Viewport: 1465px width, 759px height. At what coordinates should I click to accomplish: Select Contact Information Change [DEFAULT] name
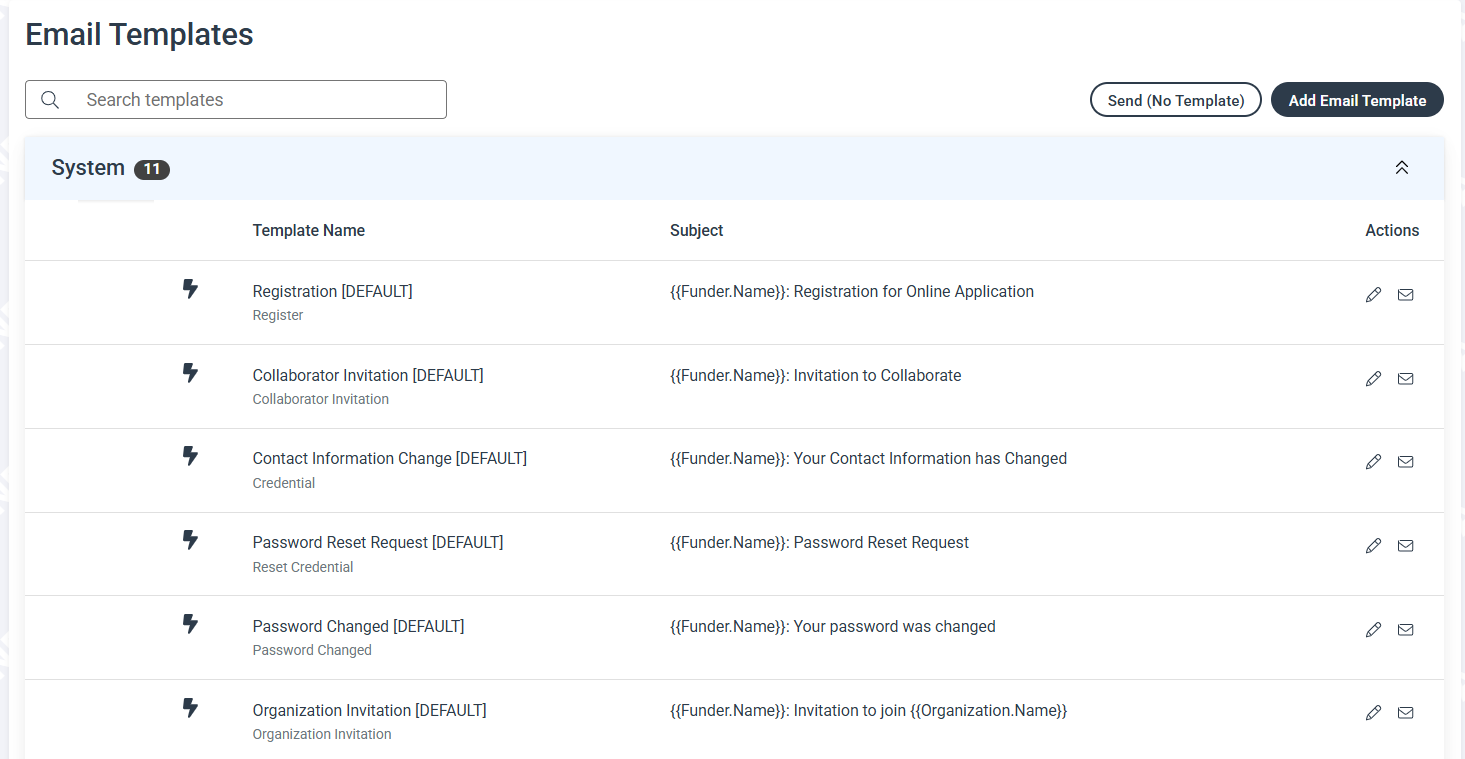[x=390, y=458]
